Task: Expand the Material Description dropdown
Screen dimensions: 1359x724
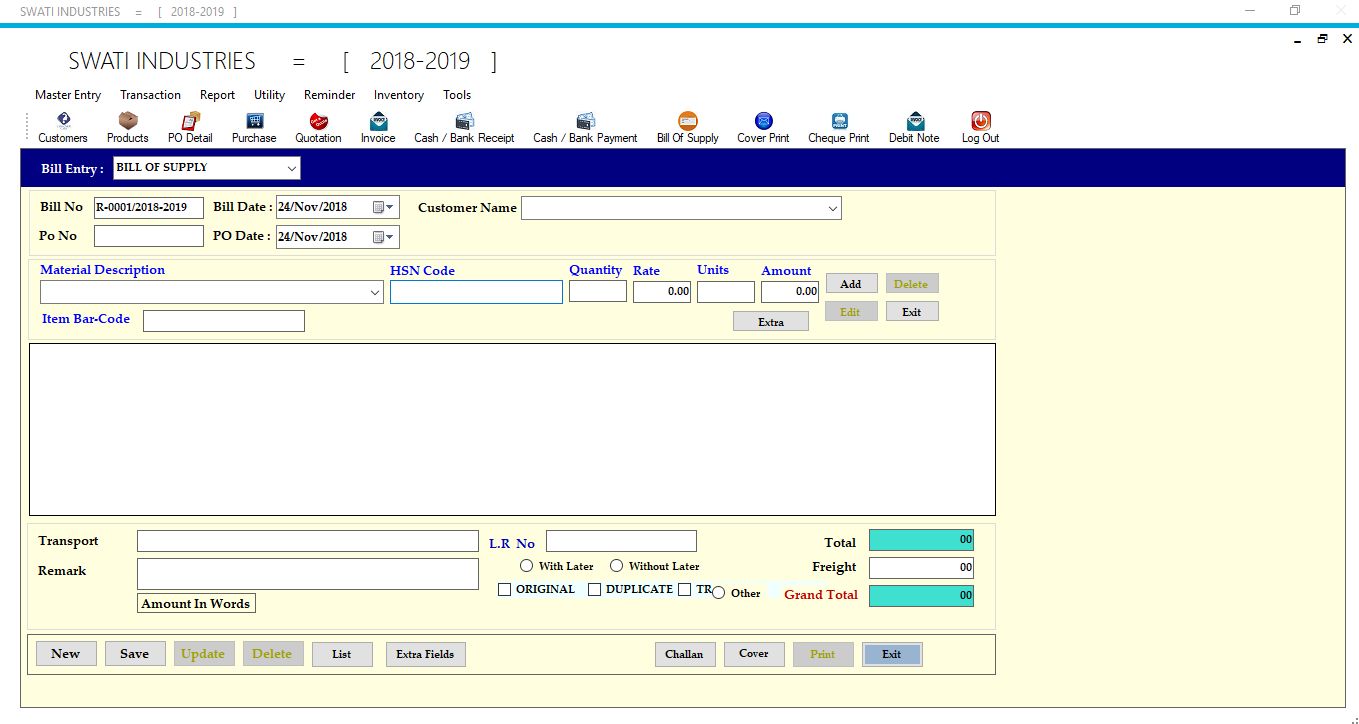Action: [x=375, y=293]
